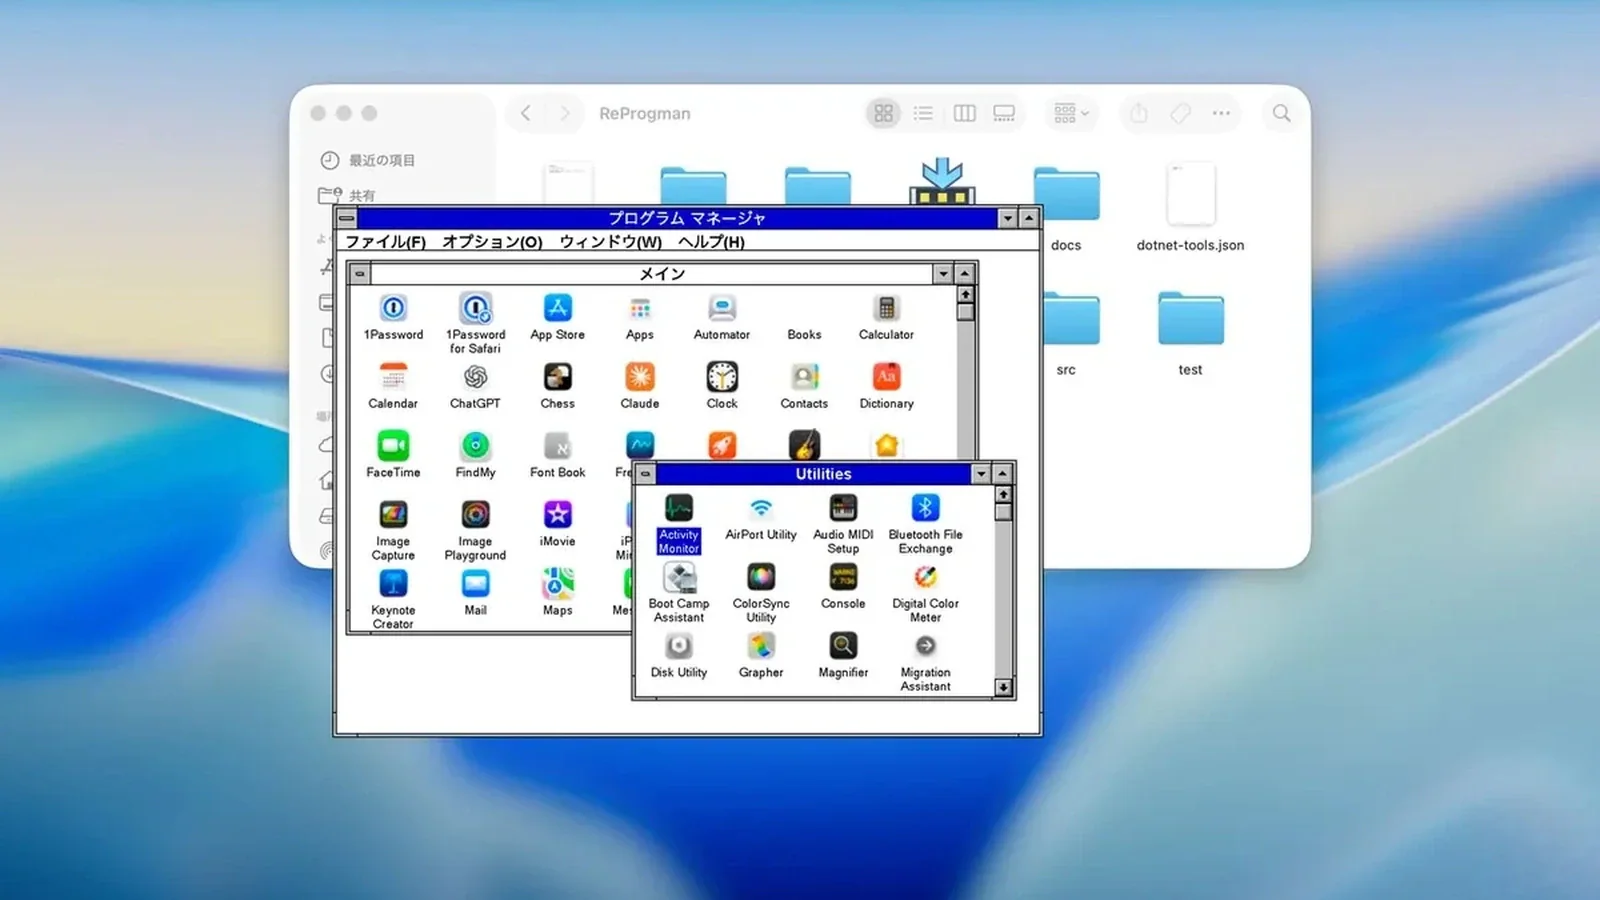Switch Finder to column view
The width and height of the screenshot is (1600, 900).
point(964,113)
